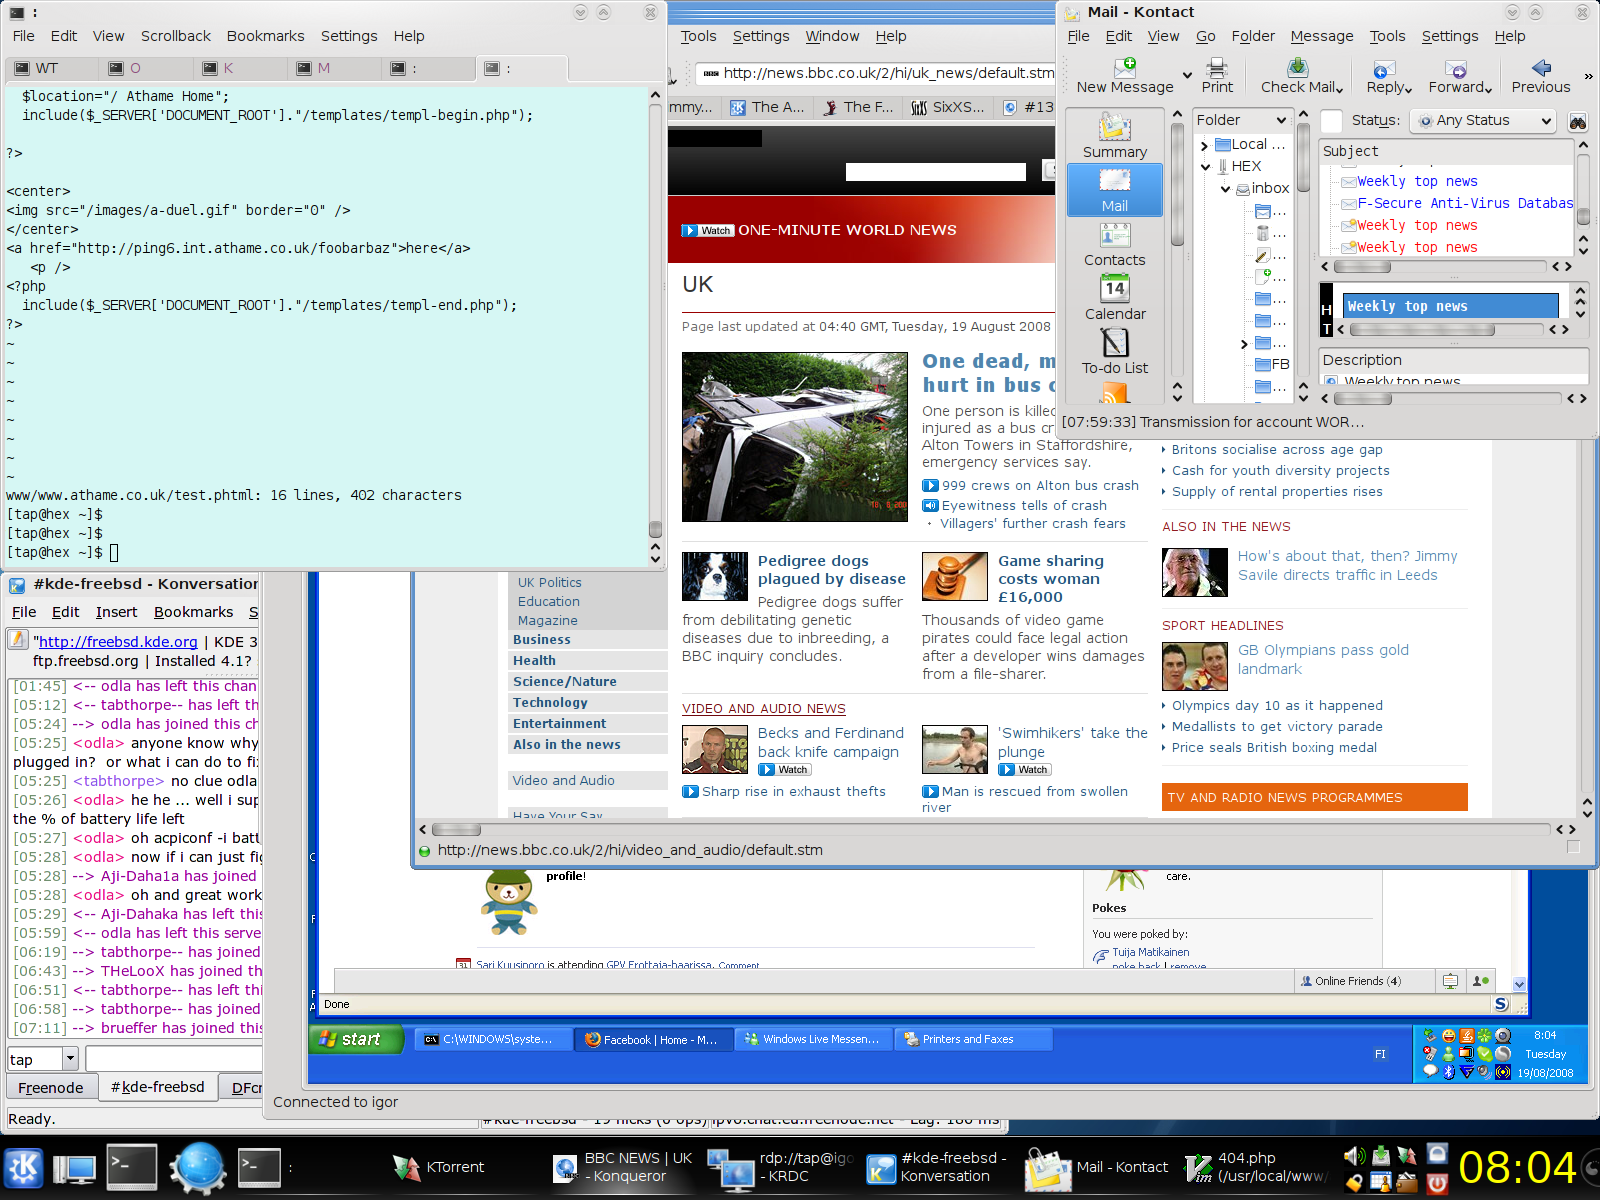Click Watch icon on One-Minute World News
The height and width of the screenshot is (1200, 1600).
pyautogui.click(x=708, y=230)
